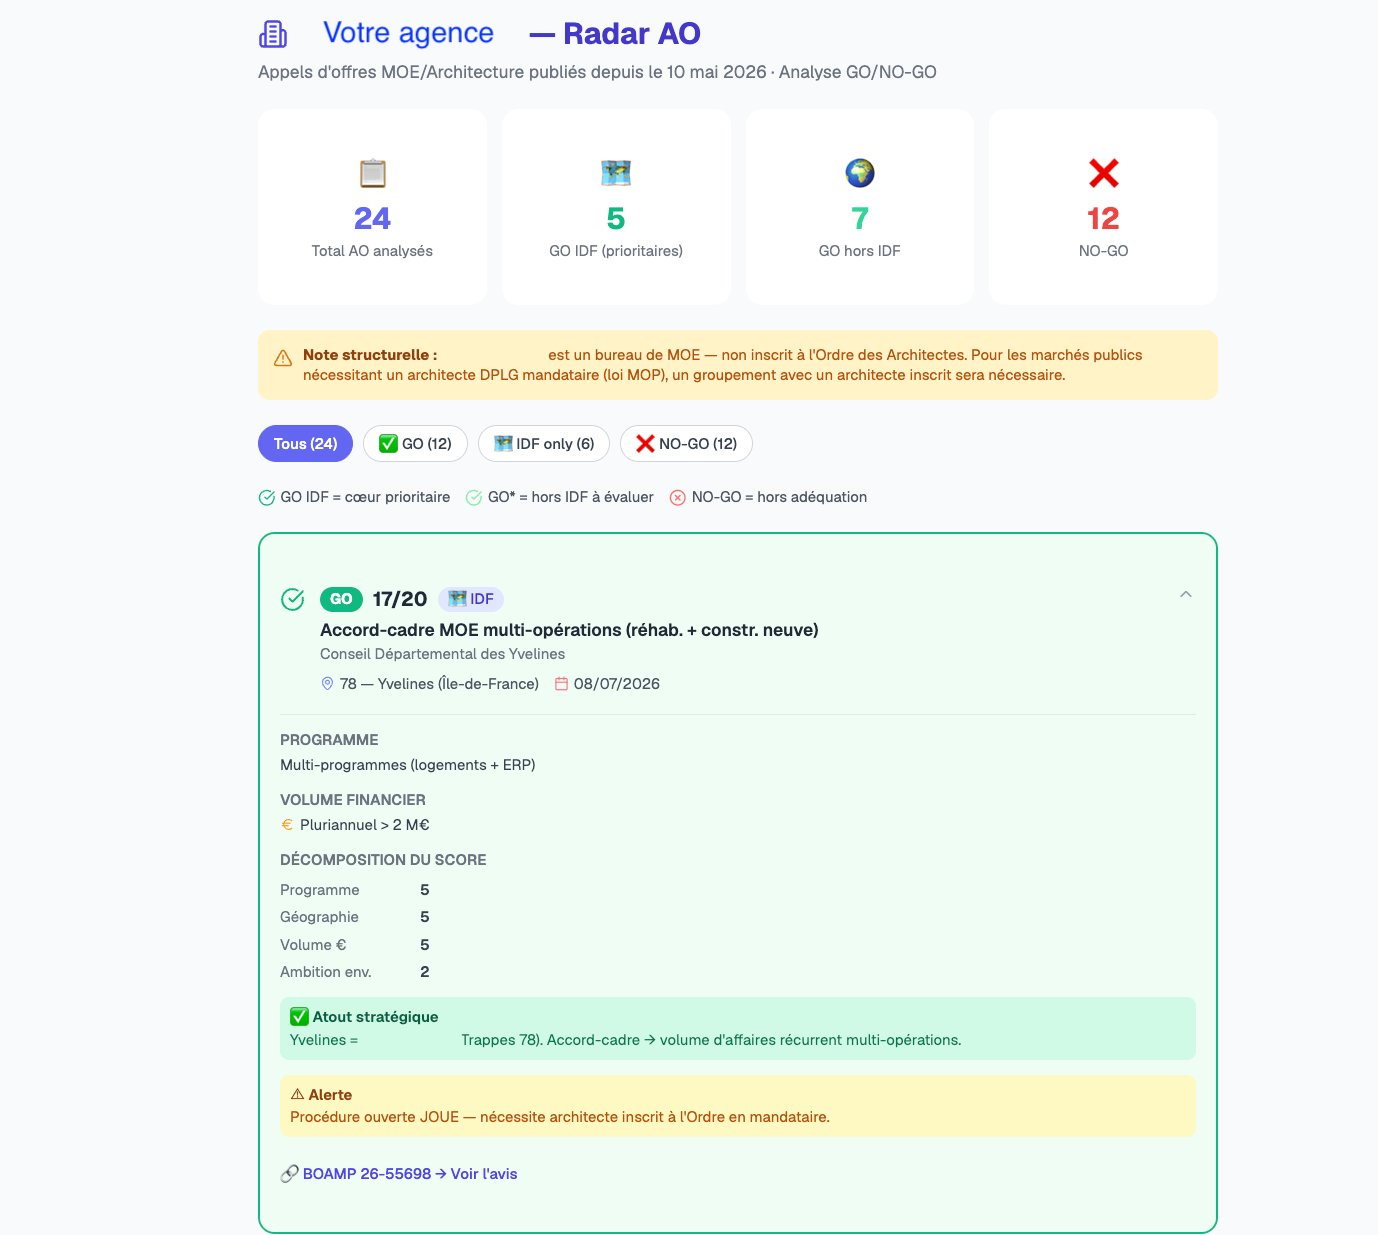
Task: Click Multi-programmes (logements + ERP) text
Action: tap(408, 765)
